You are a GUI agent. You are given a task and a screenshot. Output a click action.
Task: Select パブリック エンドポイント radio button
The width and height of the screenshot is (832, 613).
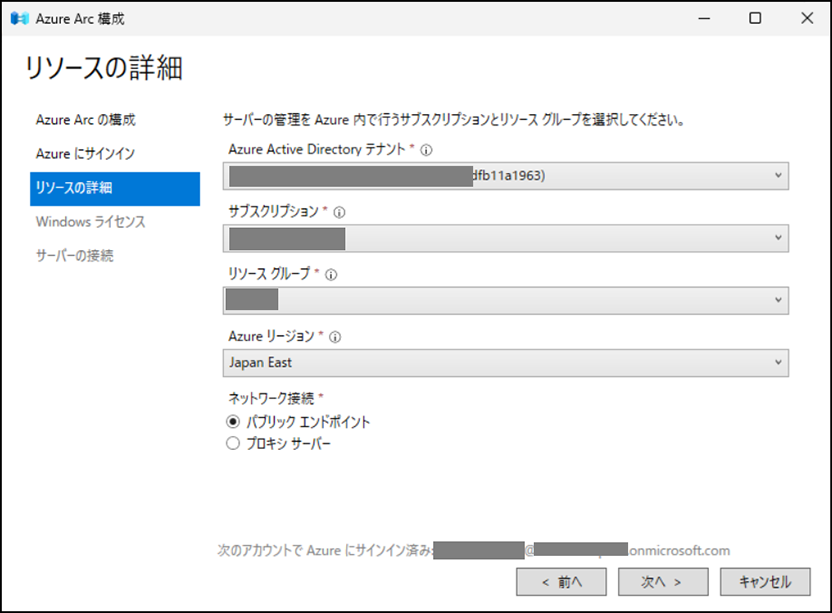233,422
